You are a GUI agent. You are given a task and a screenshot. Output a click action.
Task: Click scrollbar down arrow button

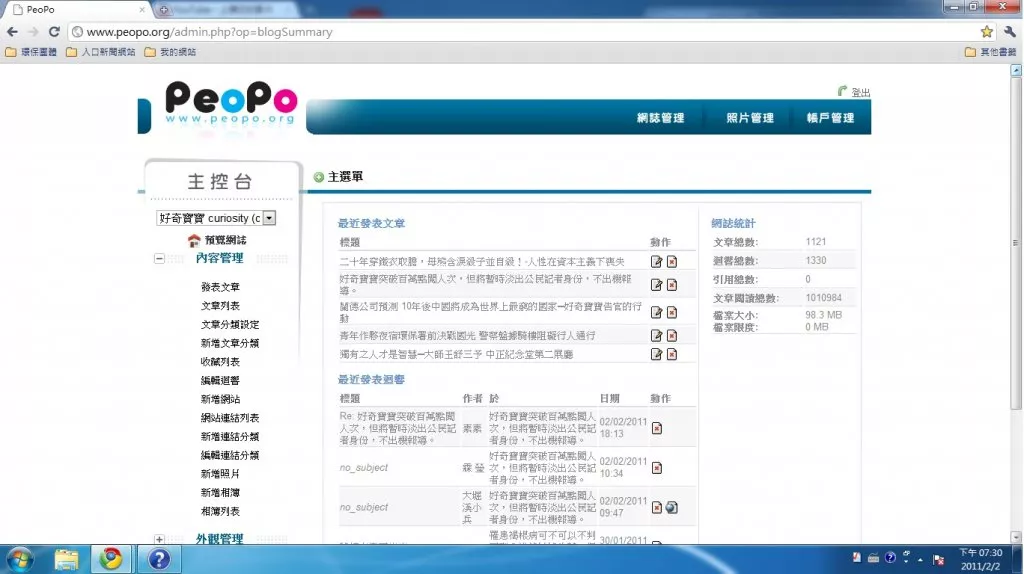tap(1016, 537)
